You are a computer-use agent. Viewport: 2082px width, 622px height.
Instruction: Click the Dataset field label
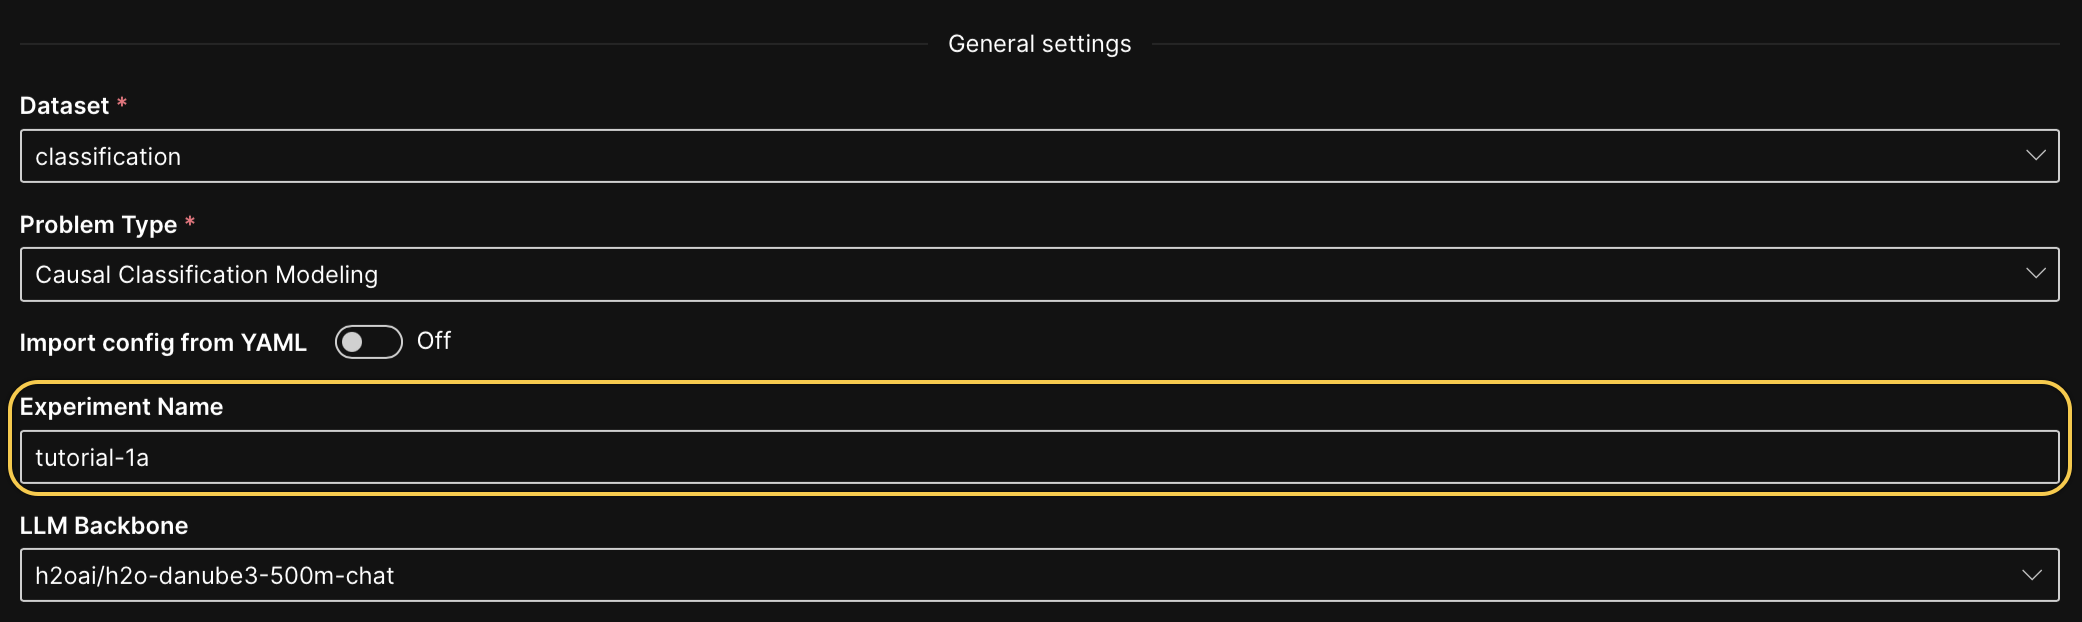64,105
